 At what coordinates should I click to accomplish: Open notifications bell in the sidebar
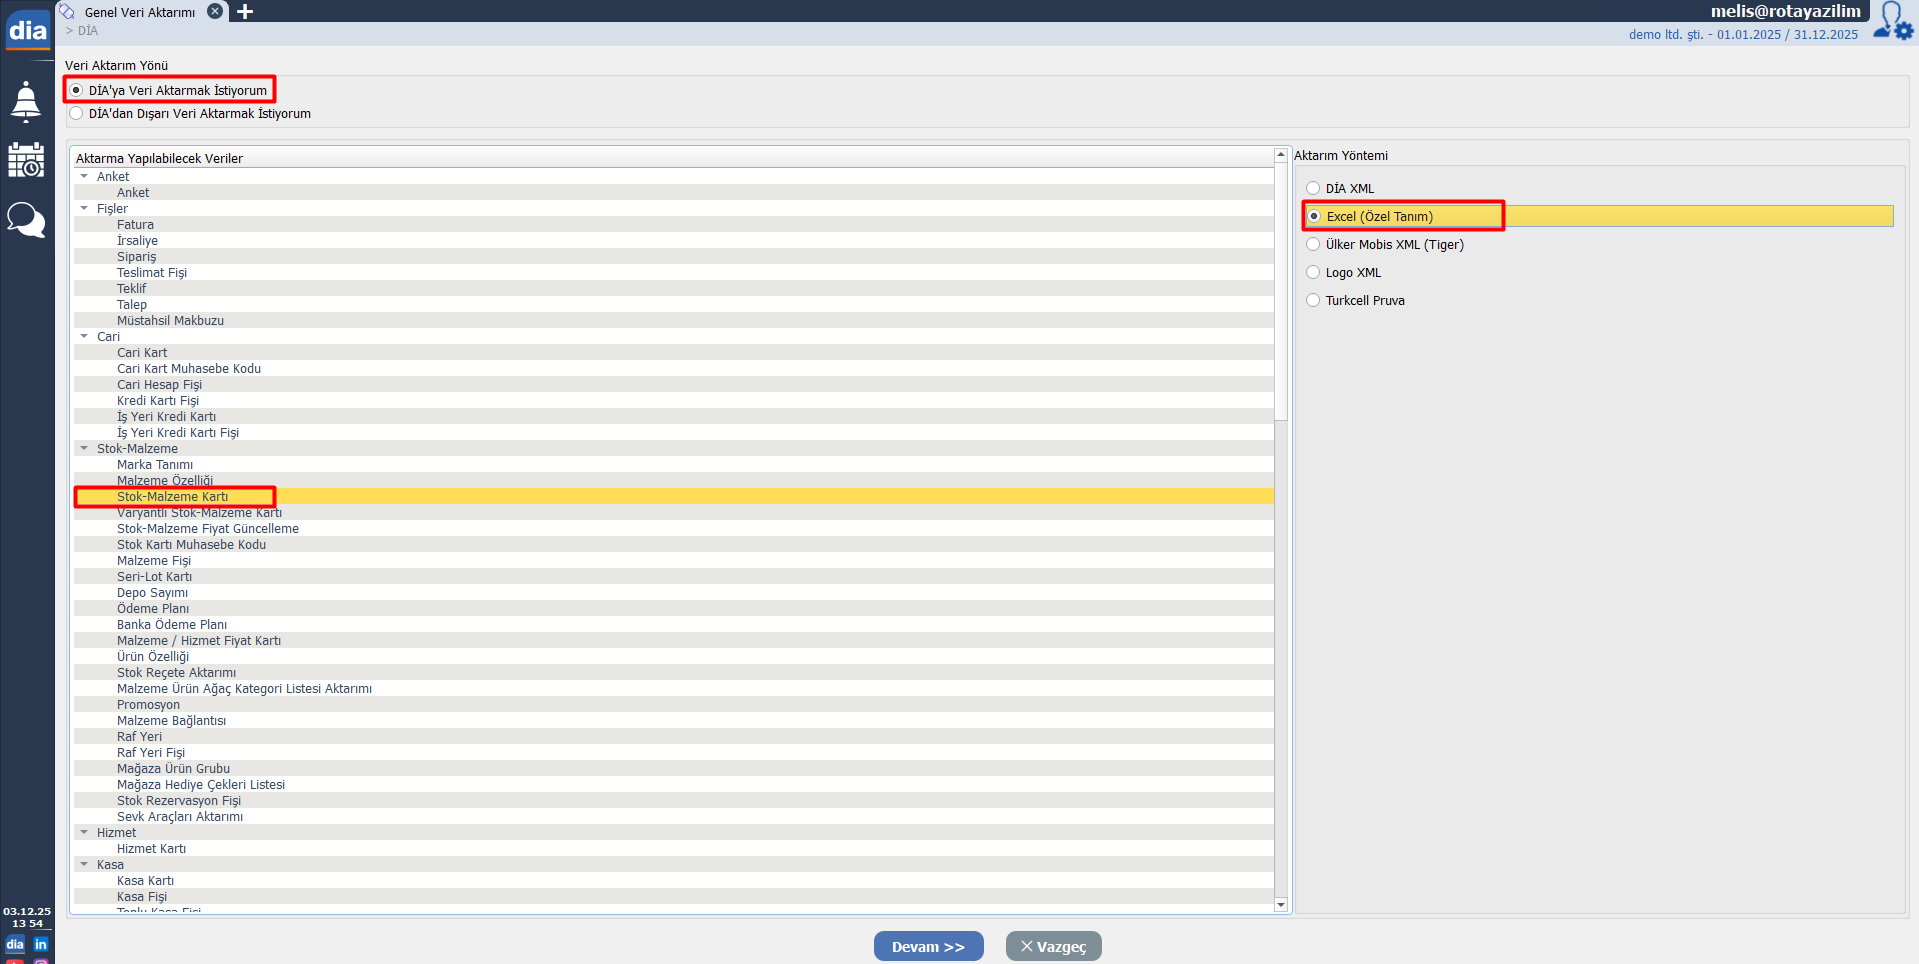click(26, 102)
